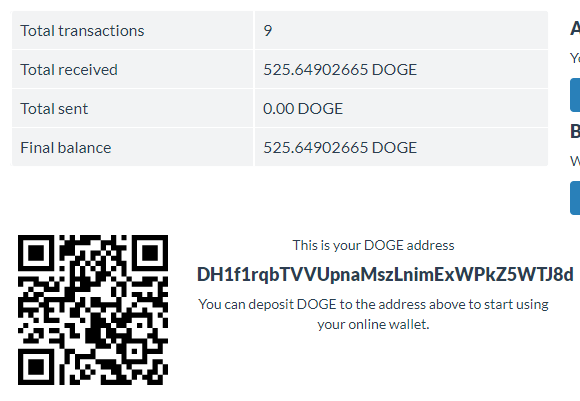Click the DOGE address QR code
This screenshot has height=401, width=580.
(93, 310)
